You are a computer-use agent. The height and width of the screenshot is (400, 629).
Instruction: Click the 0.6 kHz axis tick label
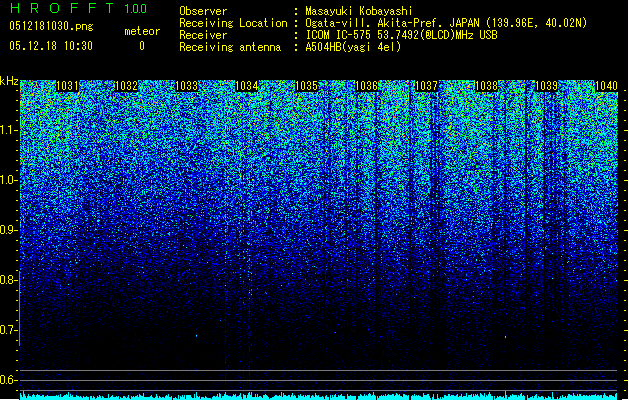coord(9,380)
